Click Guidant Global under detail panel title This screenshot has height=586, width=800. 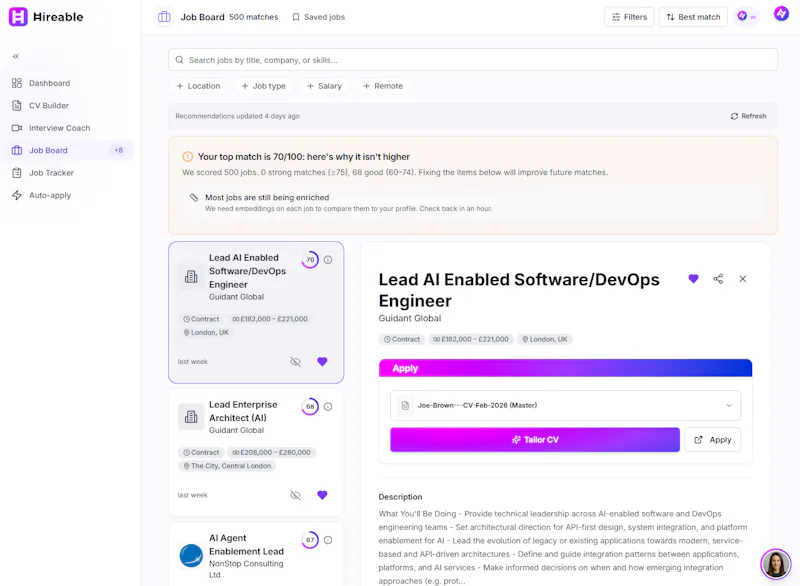coord(410,318)
